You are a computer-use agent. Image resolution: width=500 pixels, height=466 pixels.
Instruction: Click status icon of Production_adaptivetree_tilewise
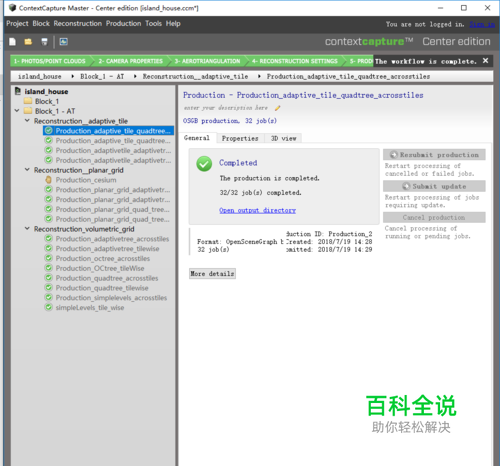(49, 249)
